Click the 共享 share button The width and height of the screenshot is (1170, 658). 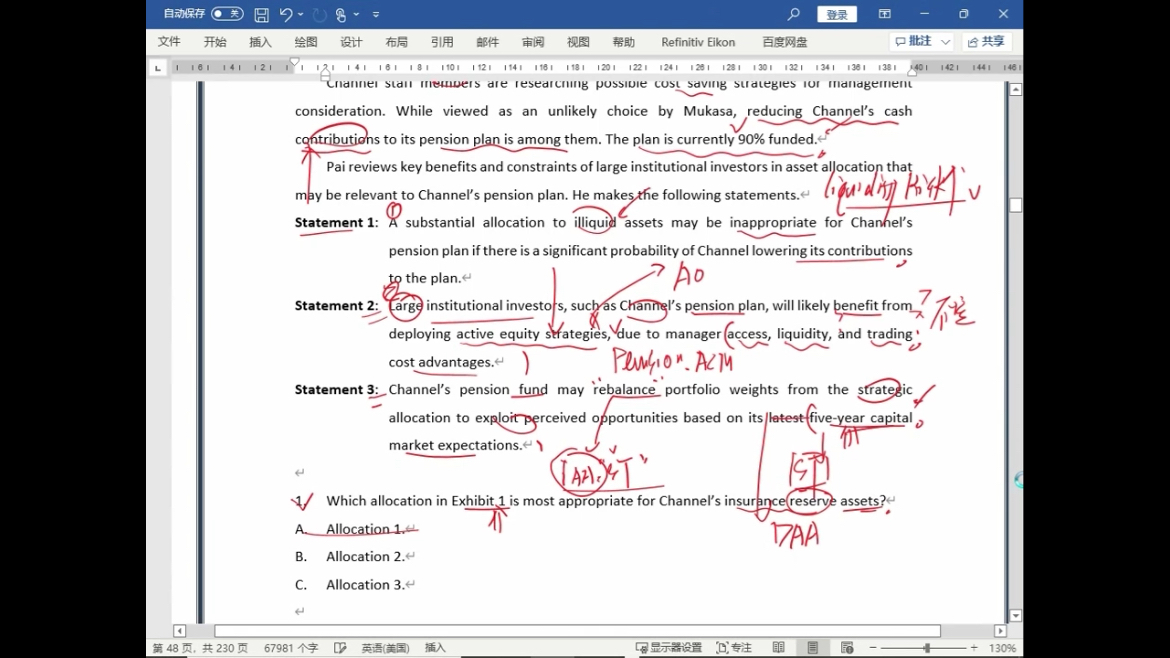point(986,42)
